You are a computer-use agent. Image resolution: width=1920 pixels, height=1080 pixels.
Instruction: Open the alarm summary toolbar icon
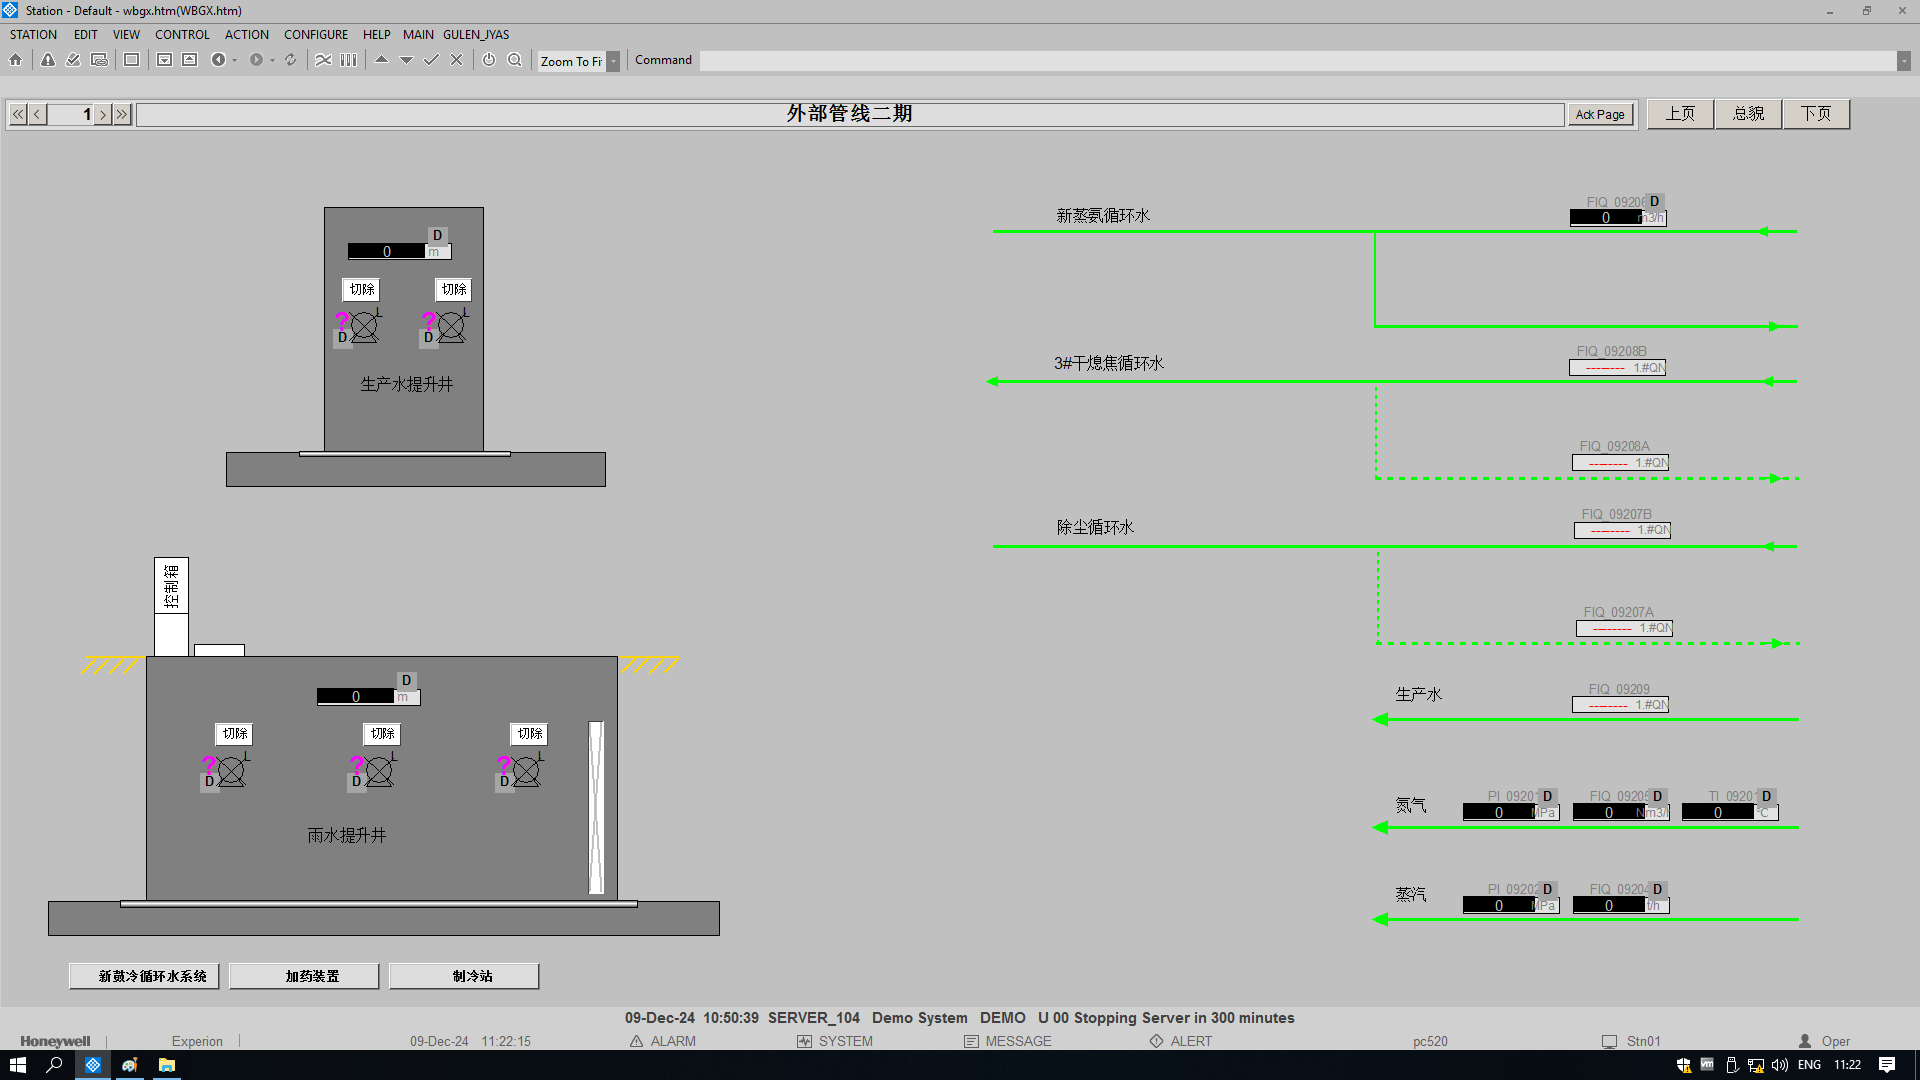[x=48, y=60]
